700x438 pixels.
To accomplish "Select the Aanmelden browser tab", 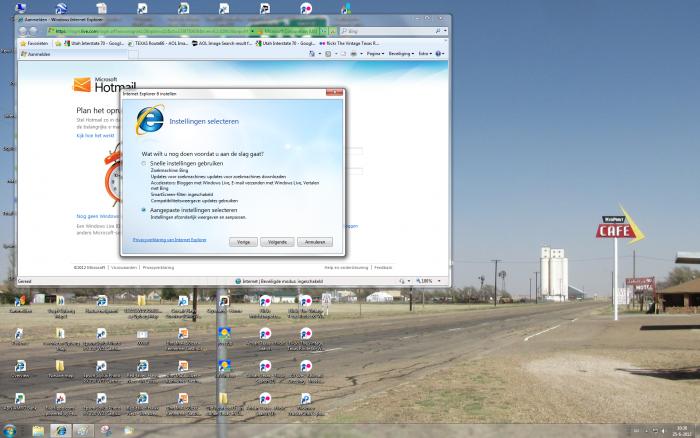I will [x=74, y=54].
